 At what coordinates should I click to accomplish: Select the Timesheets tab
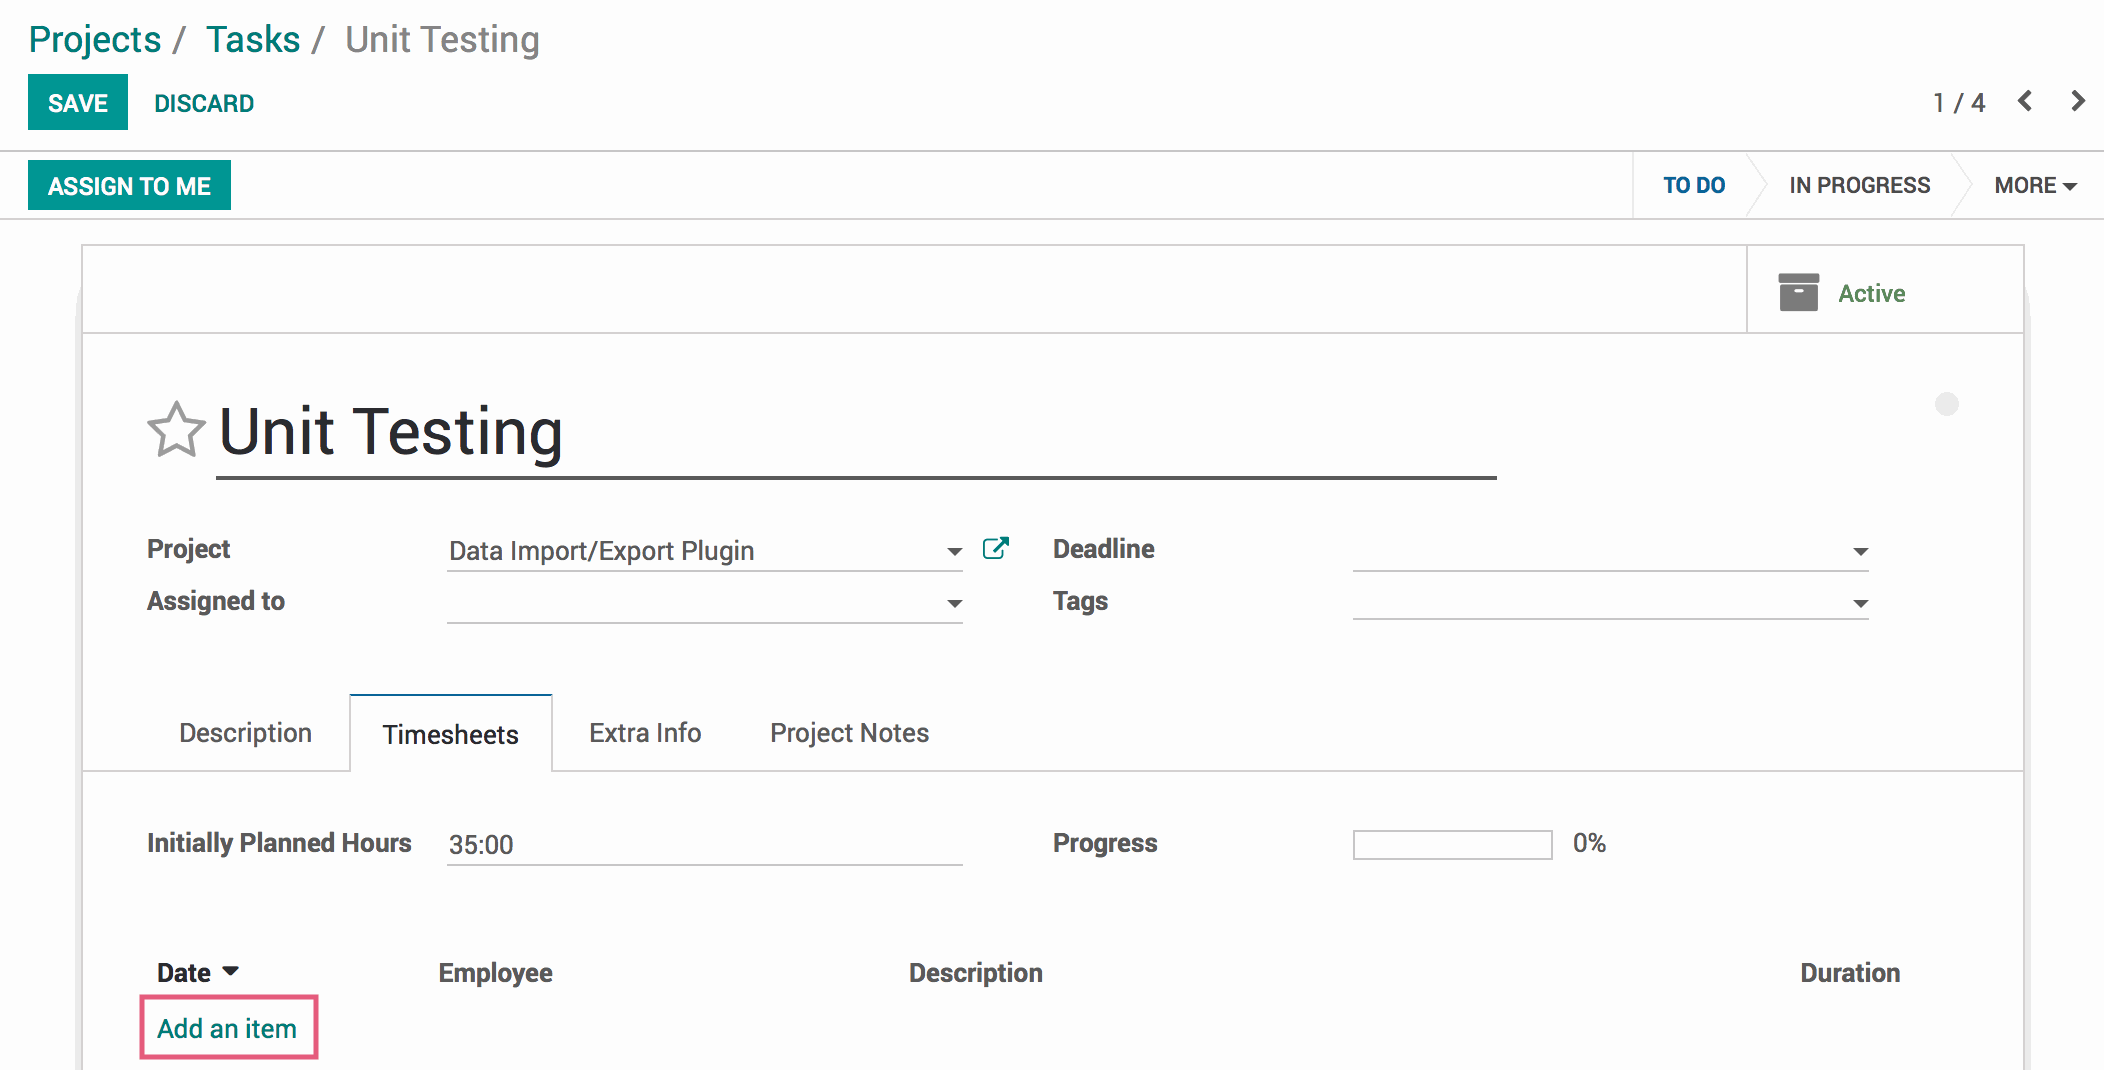450,734
